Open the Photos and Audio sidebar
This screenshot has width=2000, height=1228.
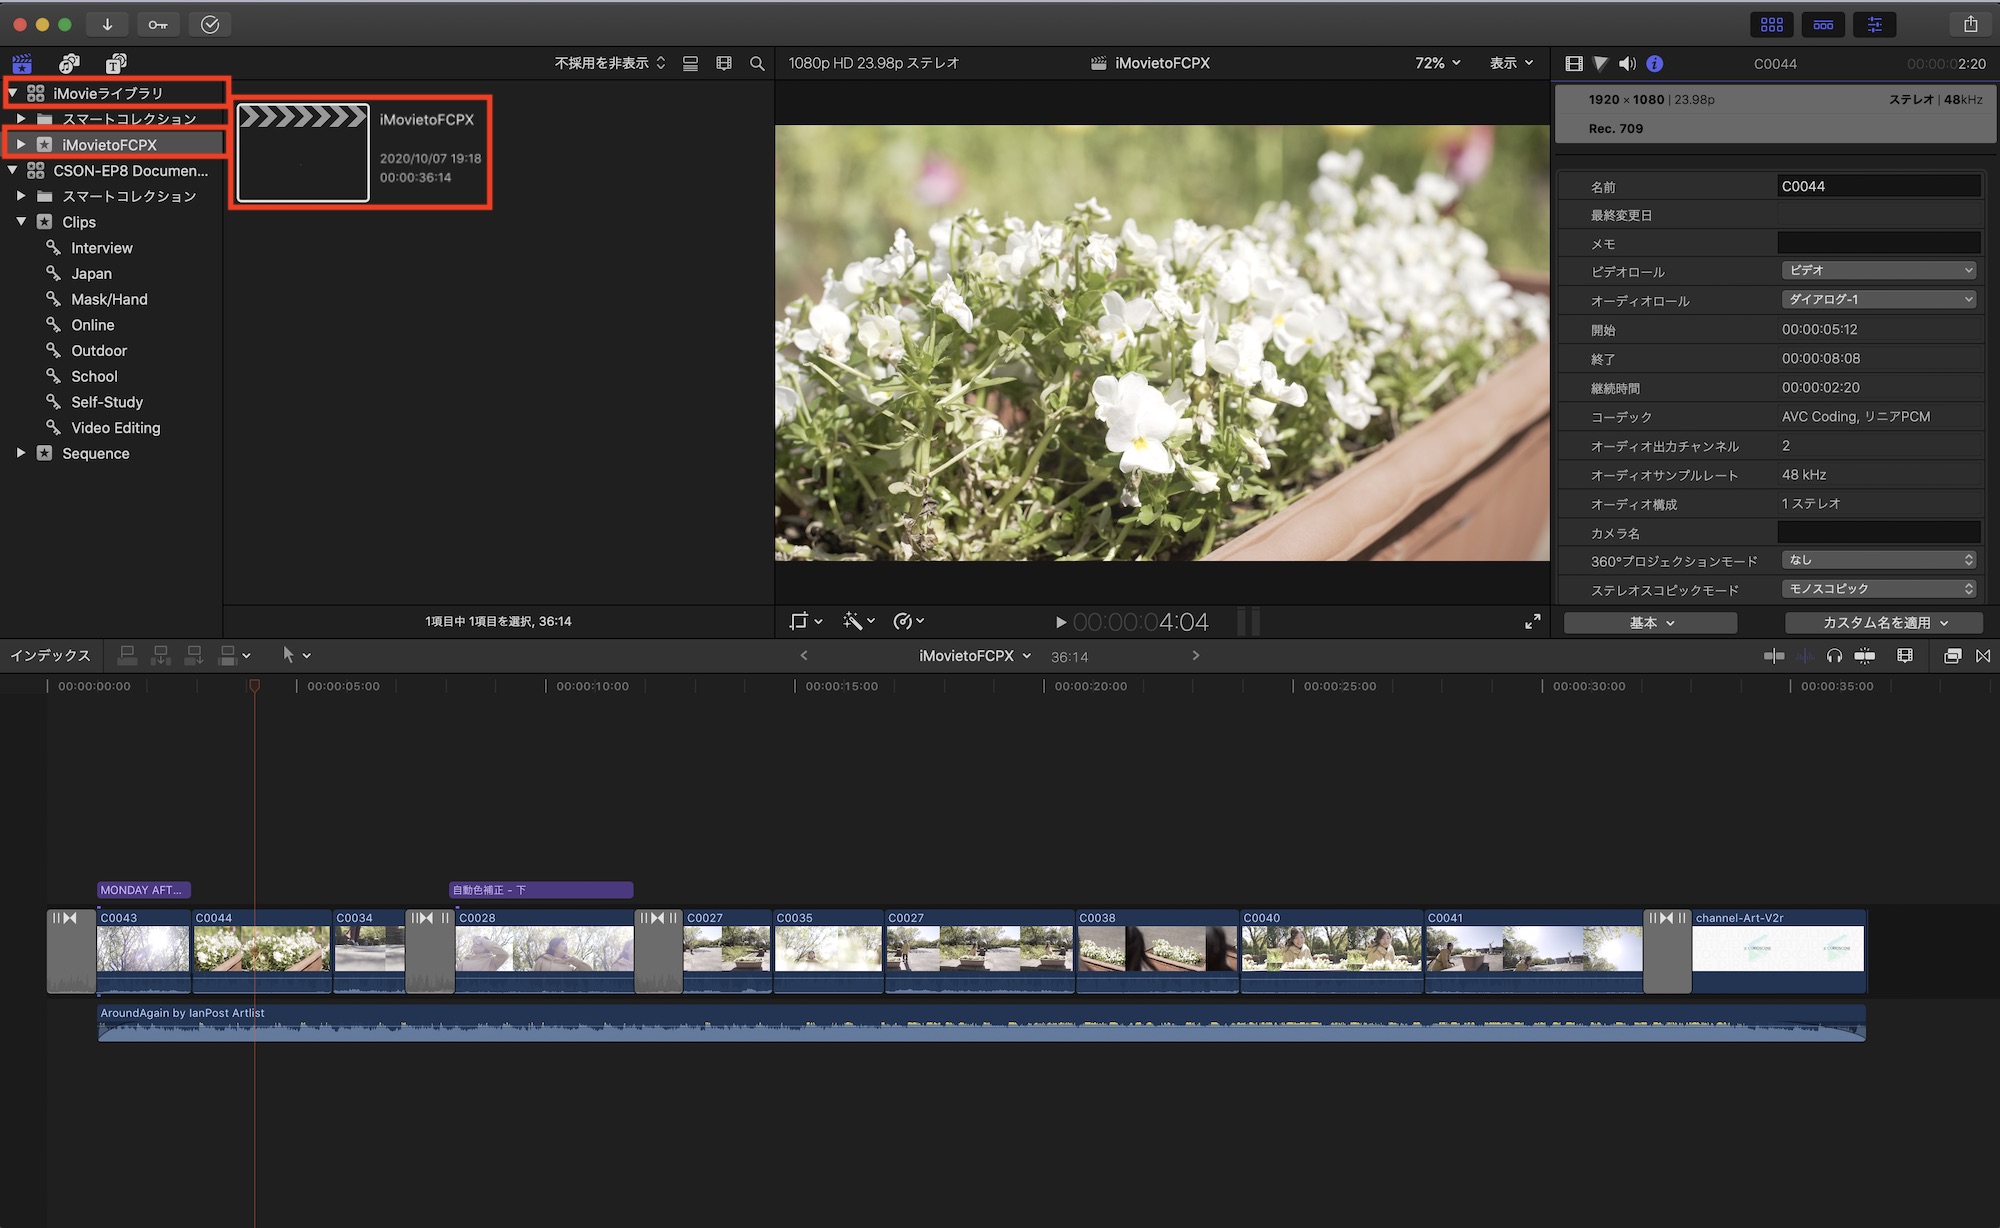pyautogui.click(x=69, y=63)
